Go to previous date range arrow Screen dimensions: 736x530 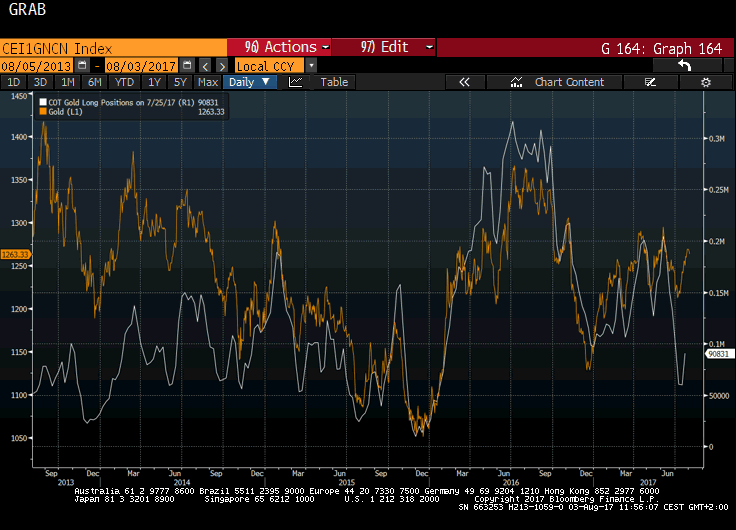click(205, 66)
